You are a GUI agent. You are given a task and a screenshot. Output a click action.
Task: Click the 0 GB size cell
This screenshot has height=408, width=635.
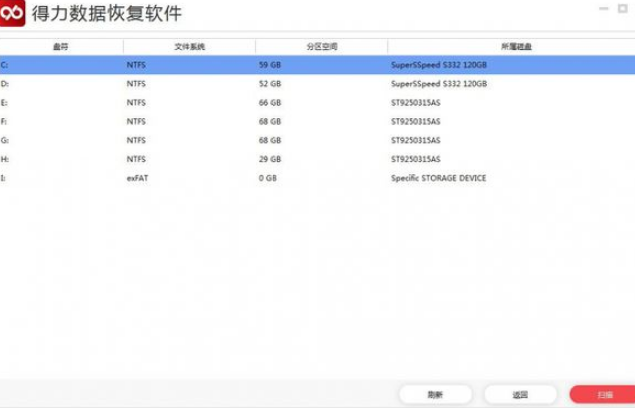268,178
